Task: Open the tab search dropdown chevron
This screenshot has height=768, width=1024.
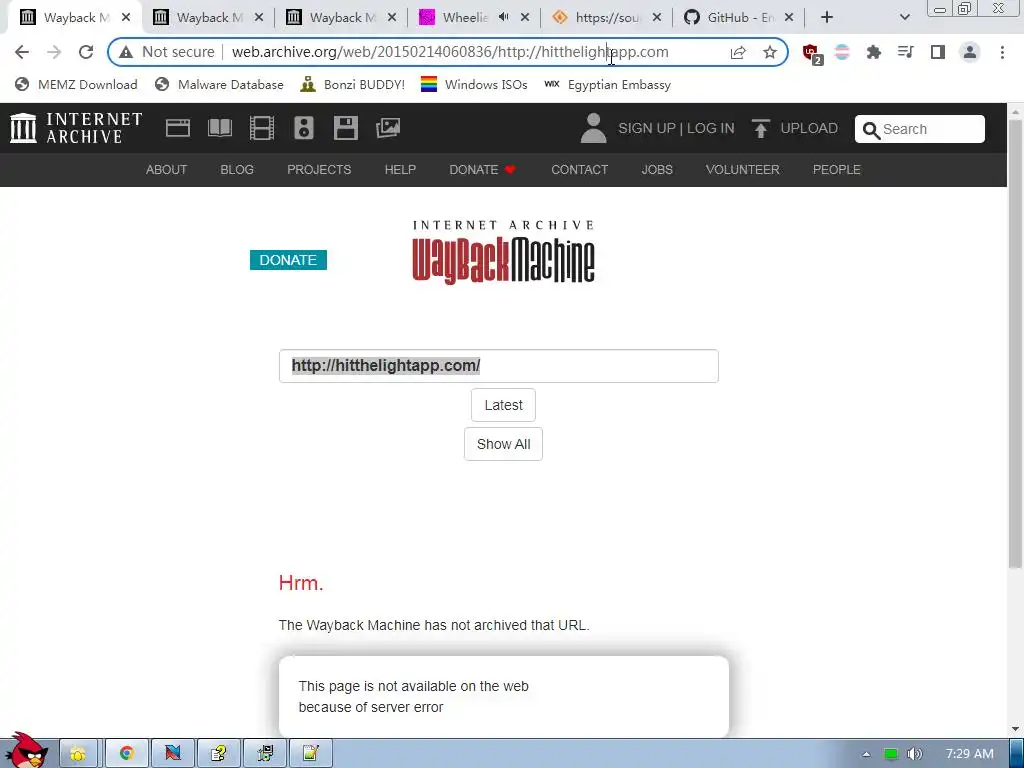Action: 904,18
